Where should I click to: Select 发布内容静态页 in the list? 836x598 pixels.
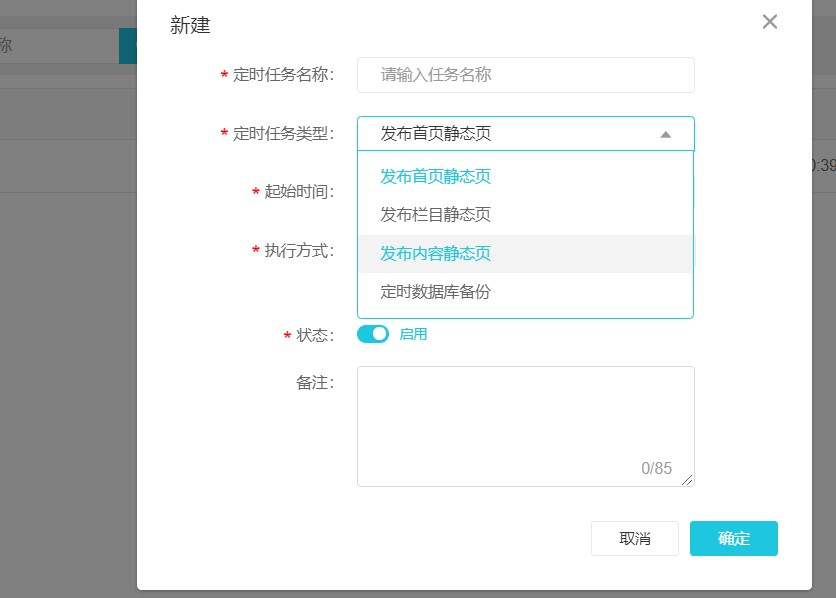click(x=436, y=254)
